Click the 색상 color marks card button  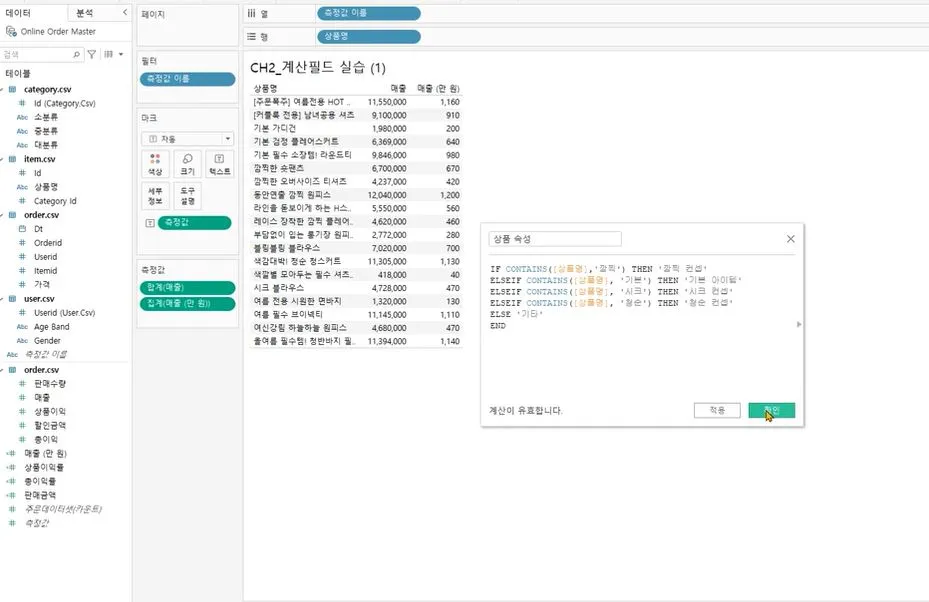155,164
